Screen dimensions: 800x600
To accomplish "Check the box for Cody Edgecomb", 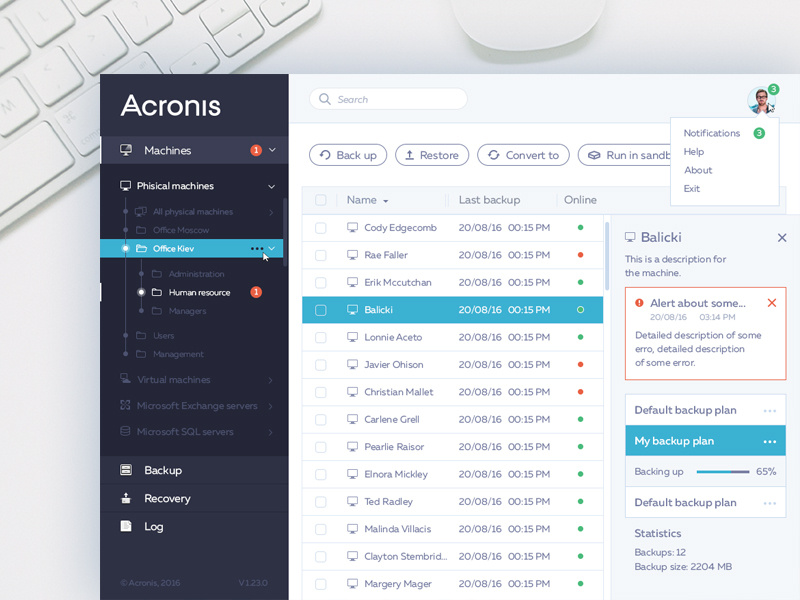I will click(x=320, y=228).
